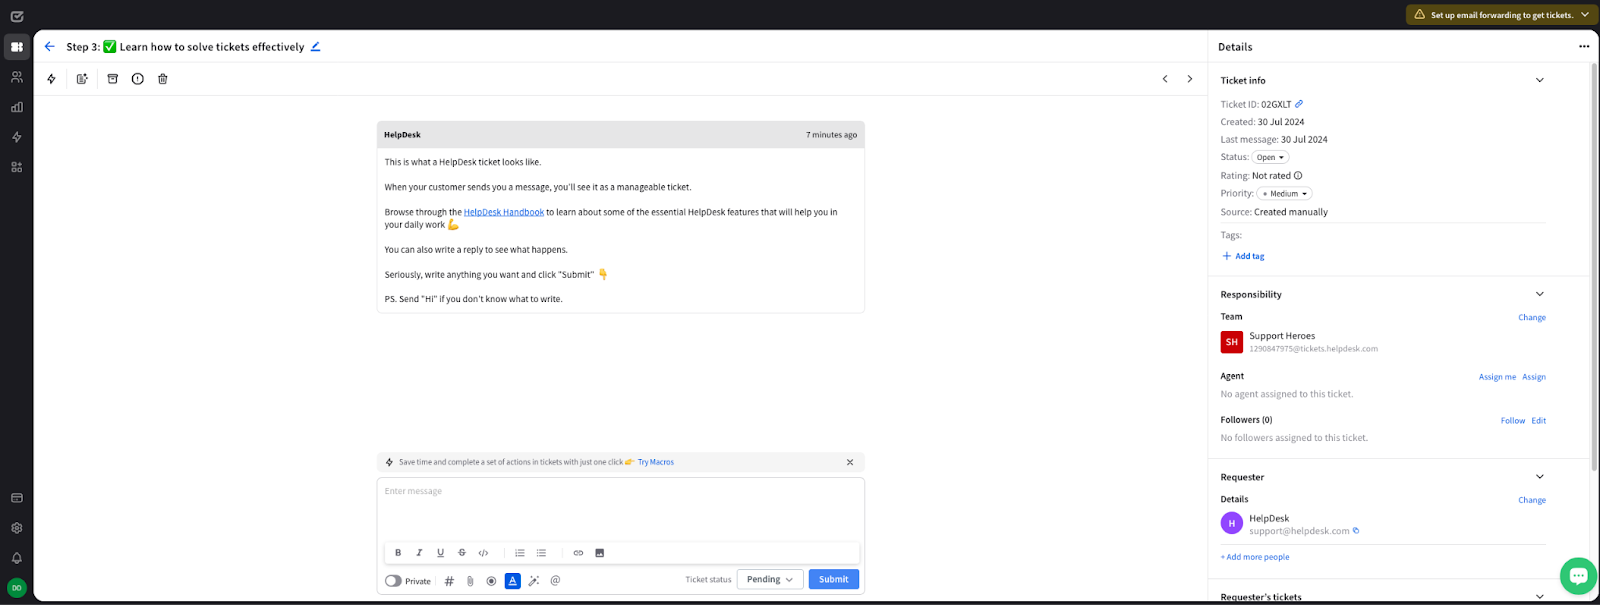Mark ticket as spam with exclamation icon
Image resolution: width=1600 pixels, height=605 pixels.
(x=138, y=79)
